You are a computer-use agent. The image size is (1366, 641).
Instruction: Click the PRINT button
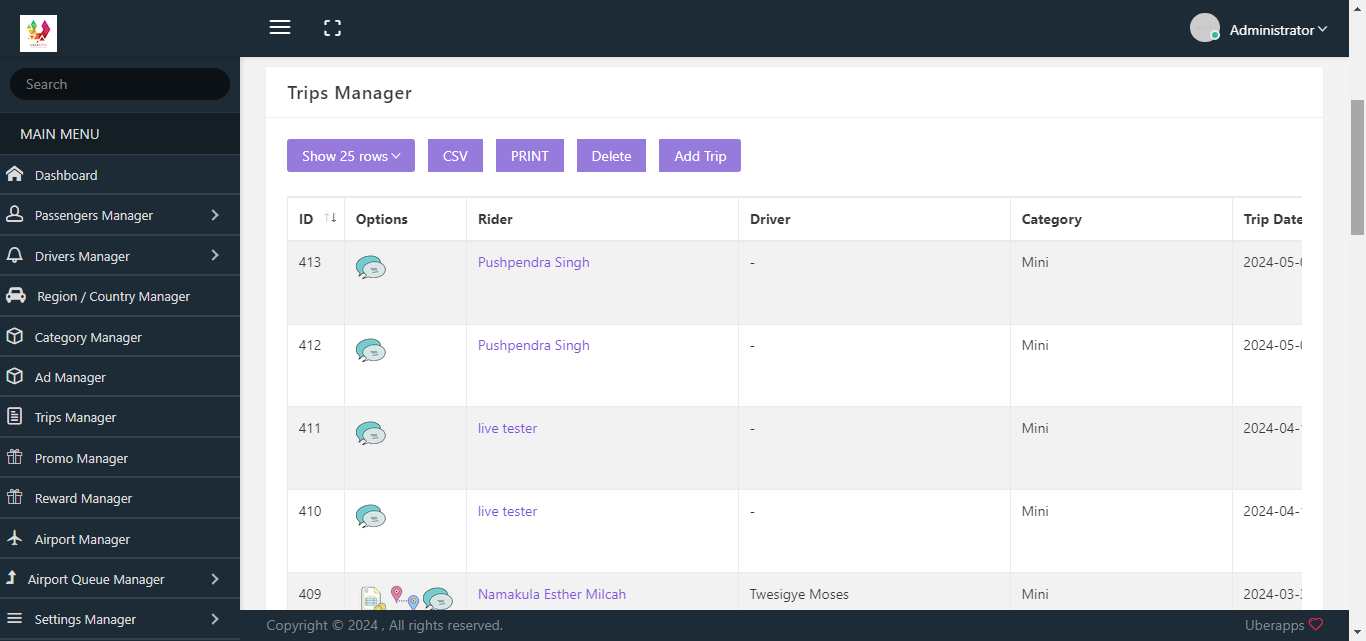click(530, 155)
